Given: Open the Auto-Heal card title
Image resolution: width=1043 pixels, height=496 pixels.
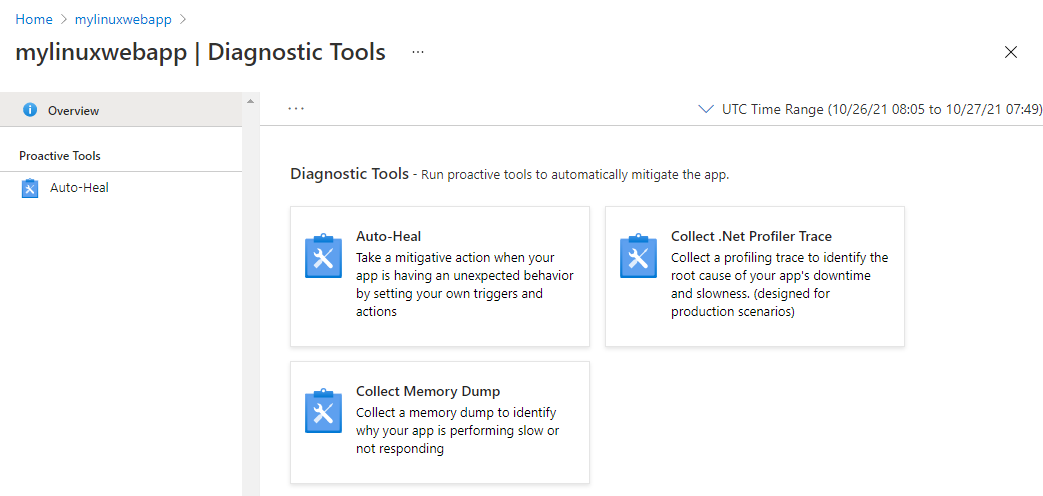Looking at the screenshot, I should click(388, 237).
